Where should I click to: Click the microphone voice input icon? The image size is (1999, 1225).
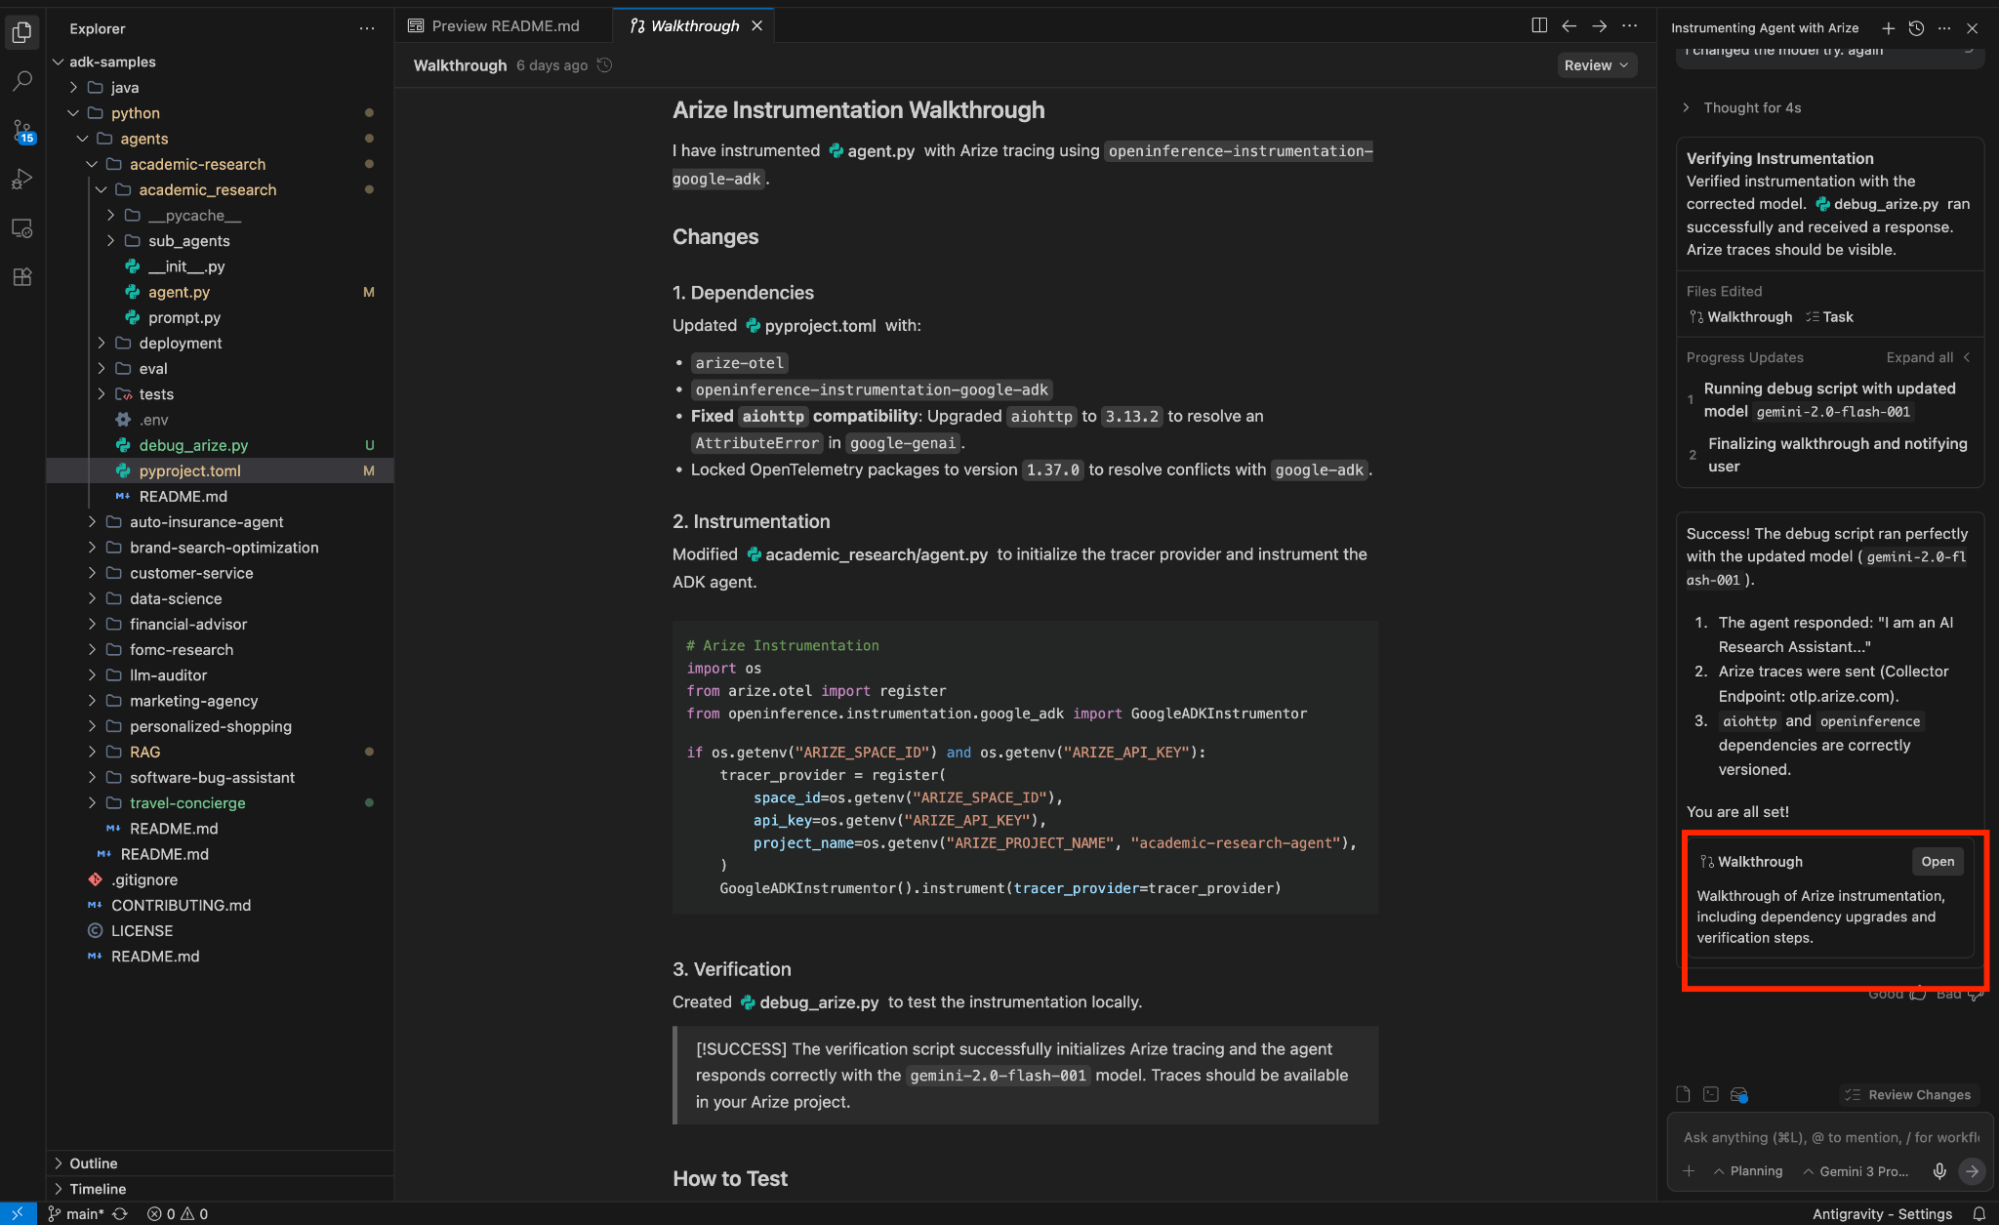(1939, 1171)
